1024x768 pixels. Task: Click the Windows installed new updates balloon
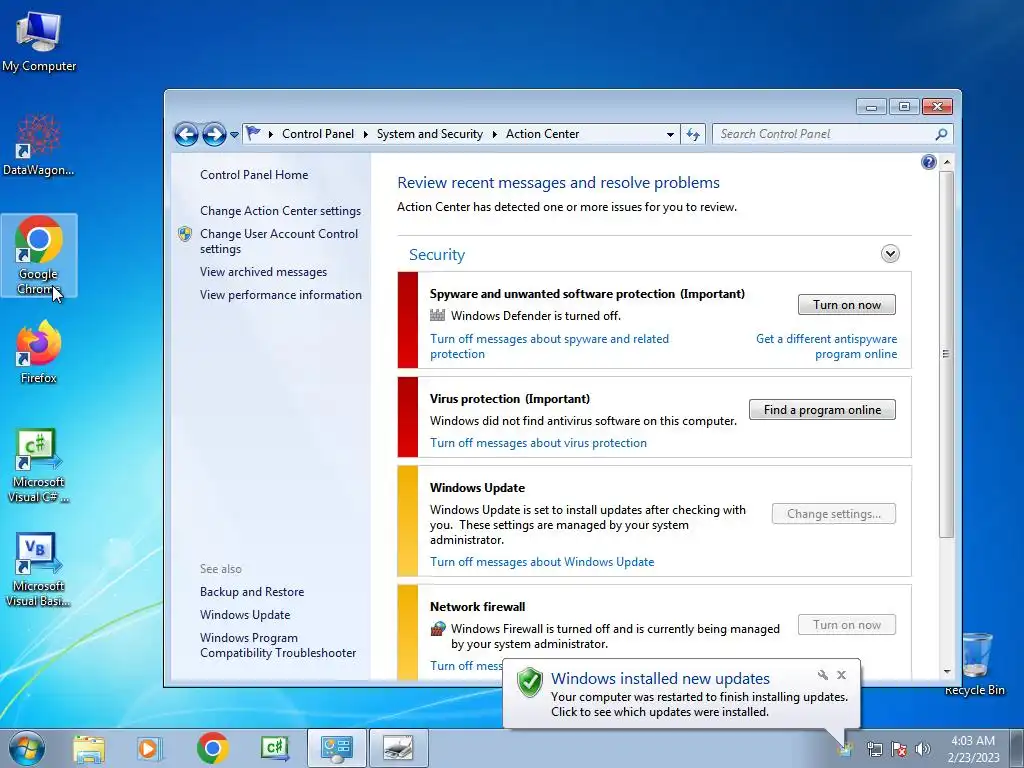(681, 694)
